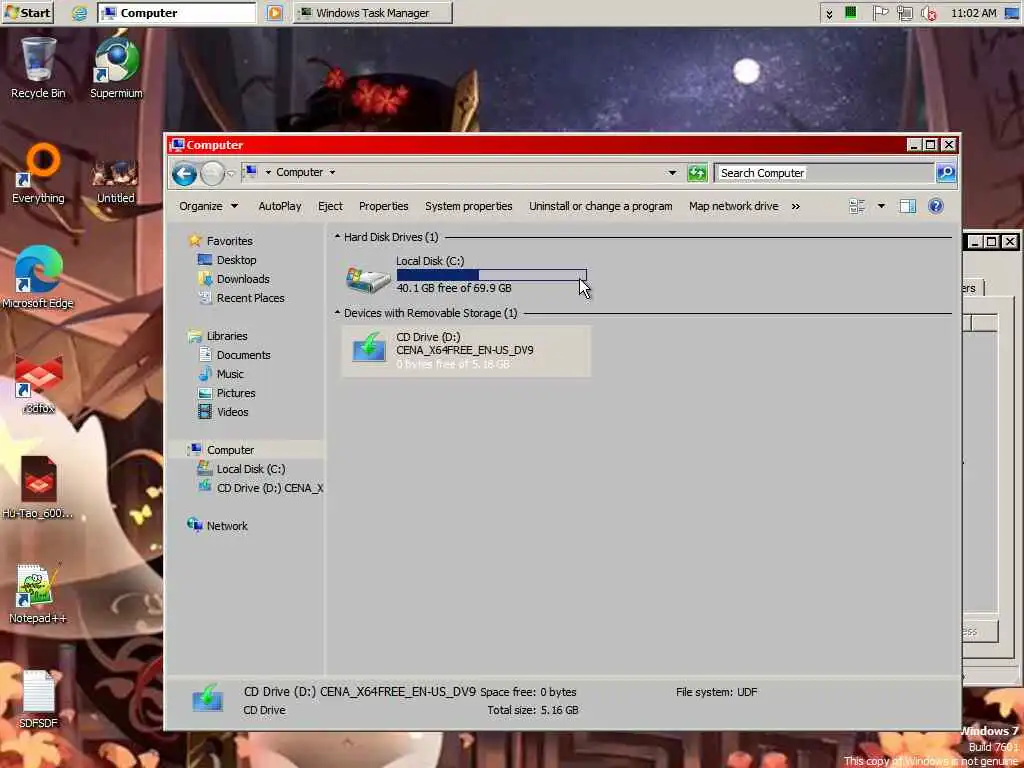Change view with the view icon
The height and width of the screenshot is (768, 1024).
[x=857, y=206]
